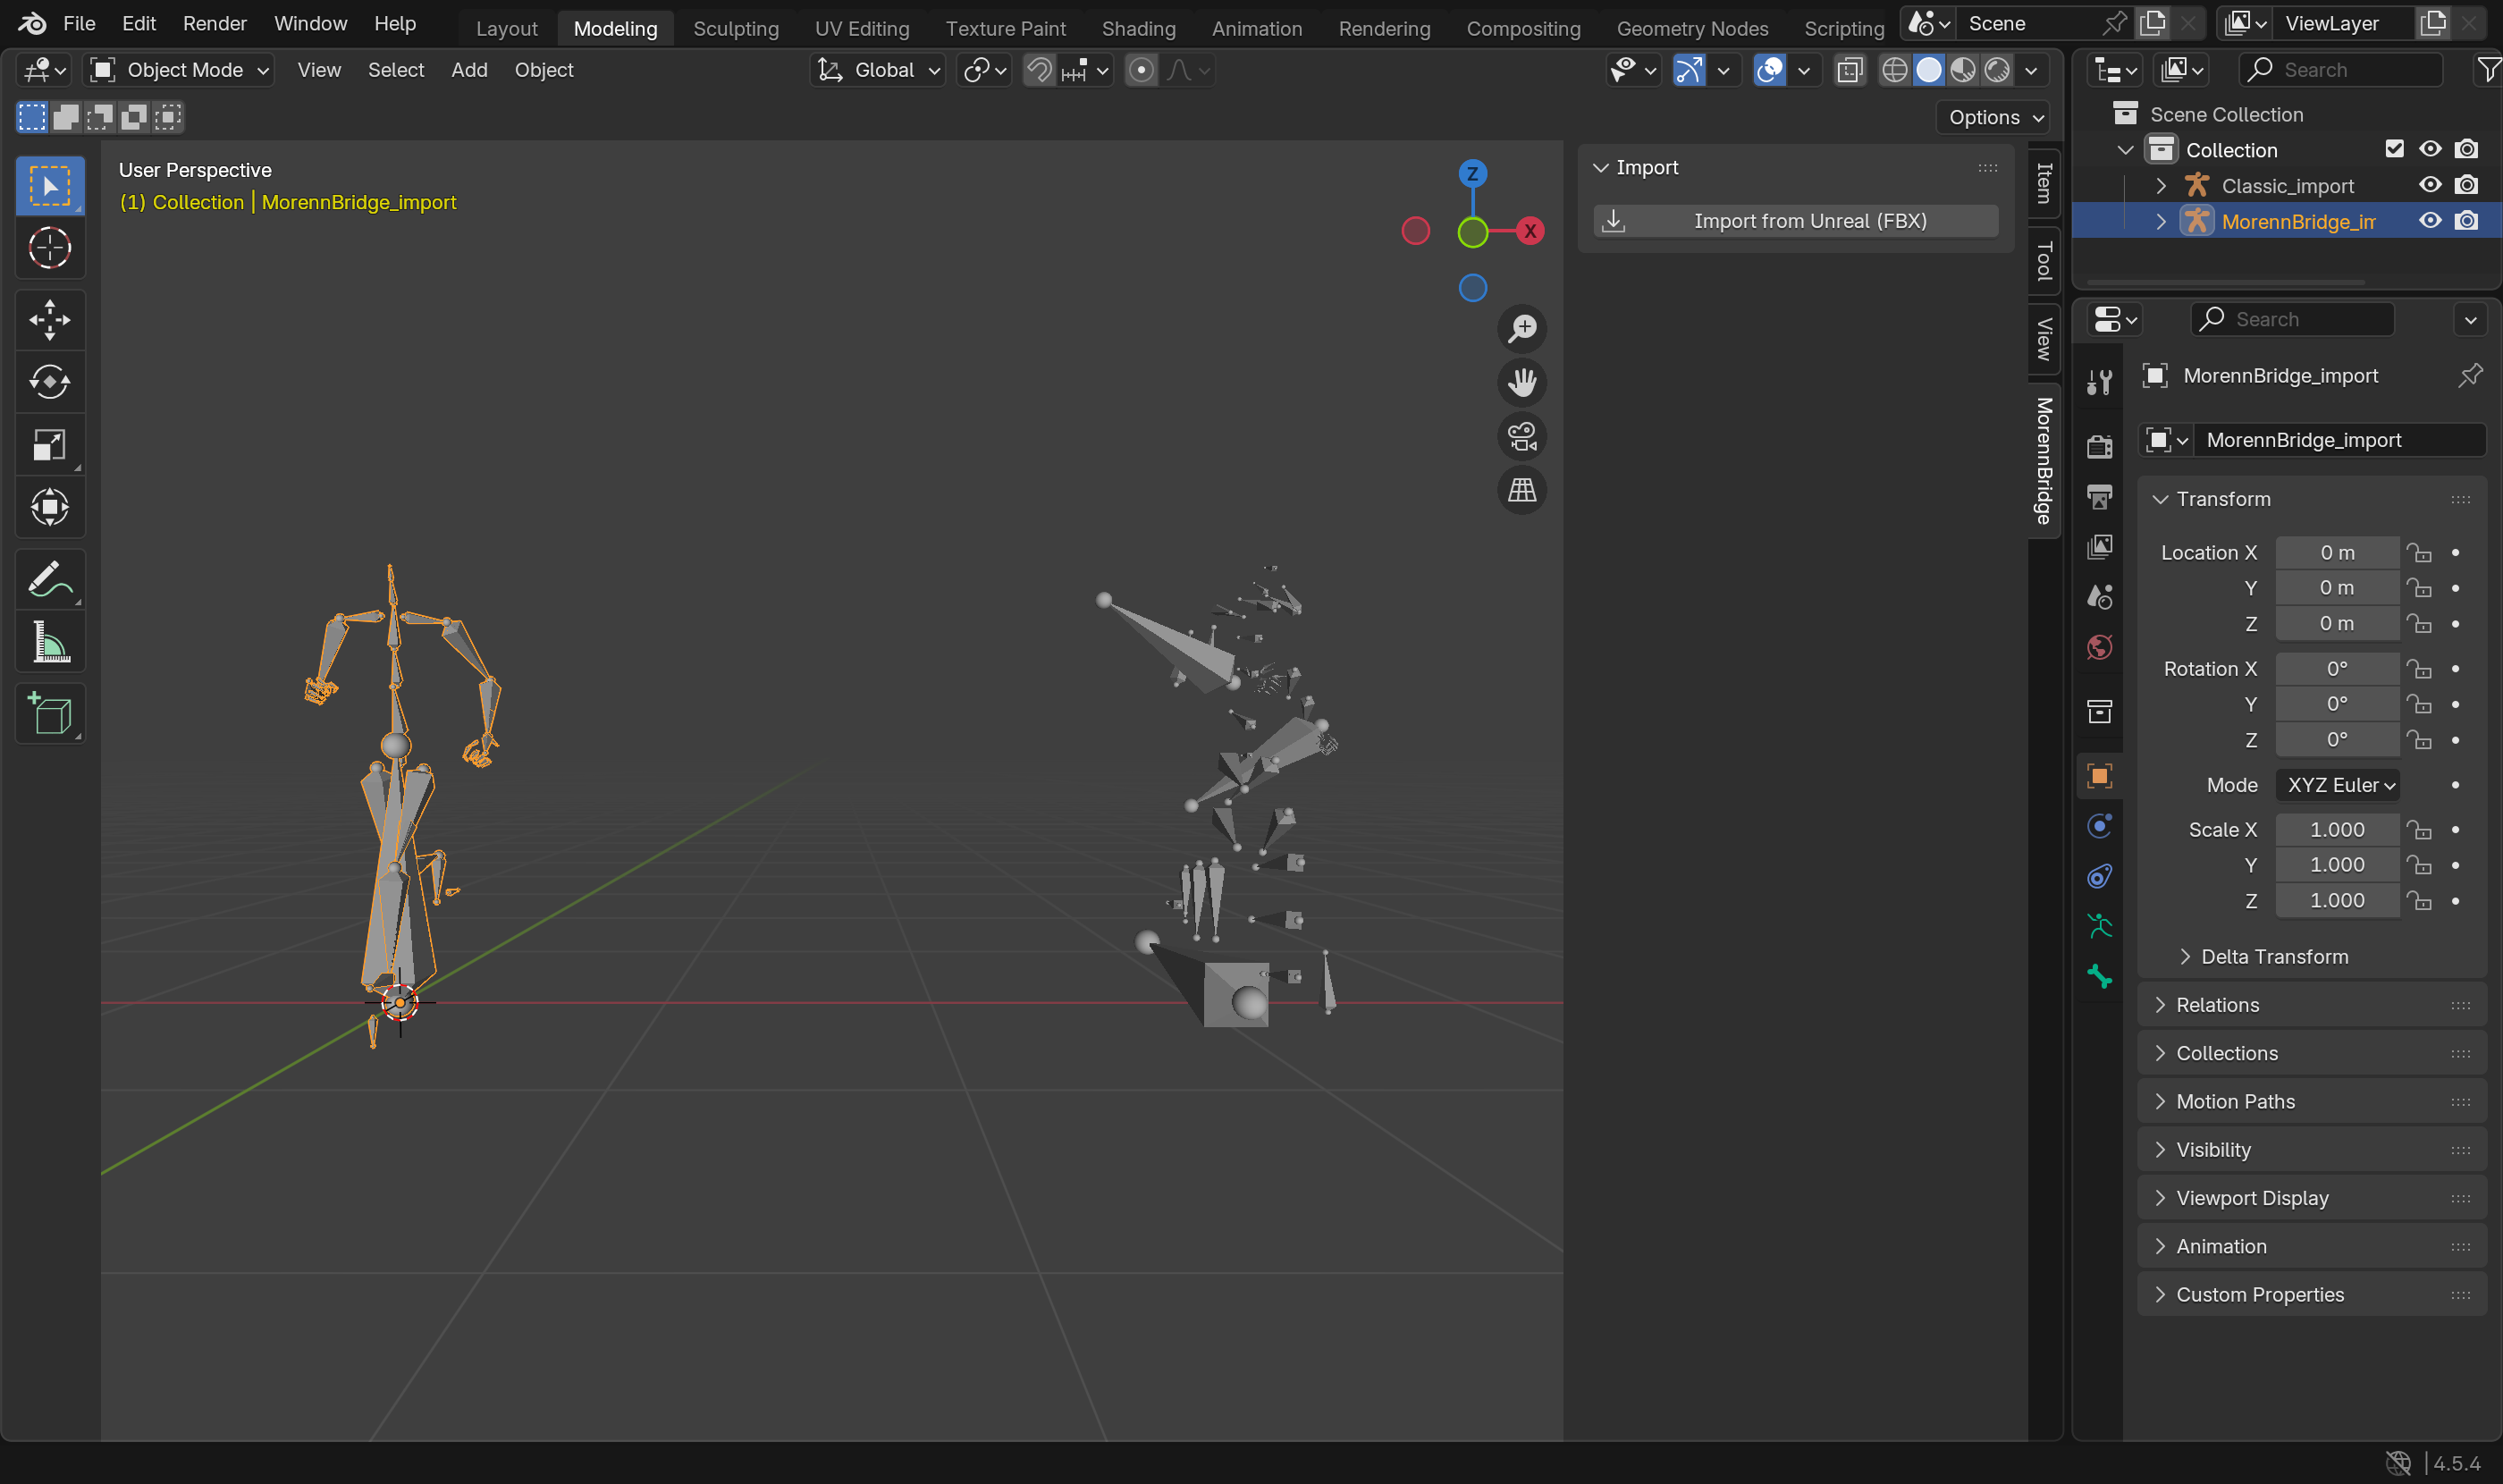Screen dimensions: 2503x1484
Task: Toggle proportional editing button
Action: [1141, 70]
